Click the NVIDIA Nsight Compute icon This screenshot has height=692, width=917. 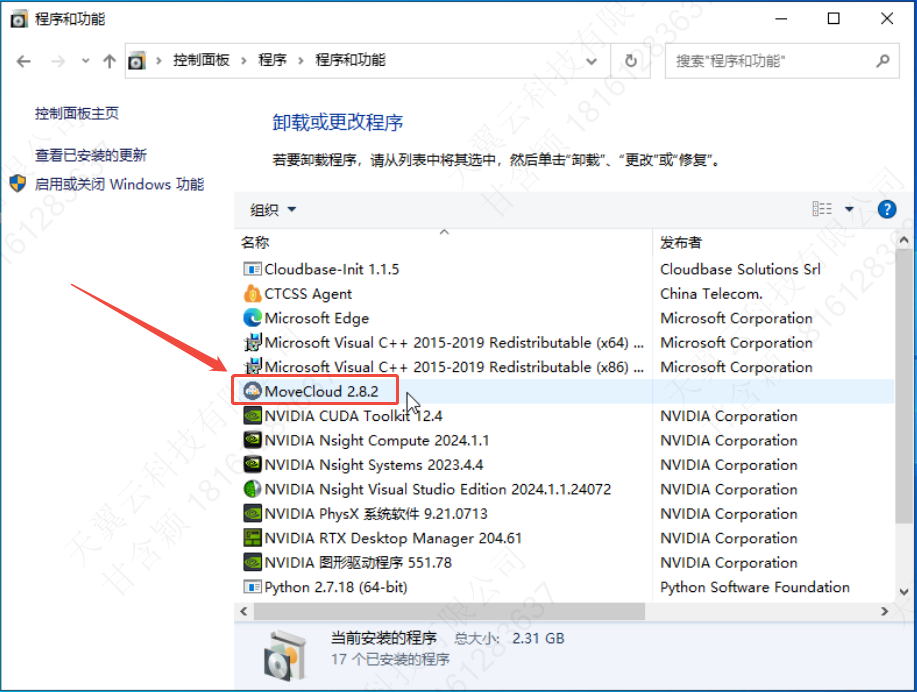[x=252, y=440]
